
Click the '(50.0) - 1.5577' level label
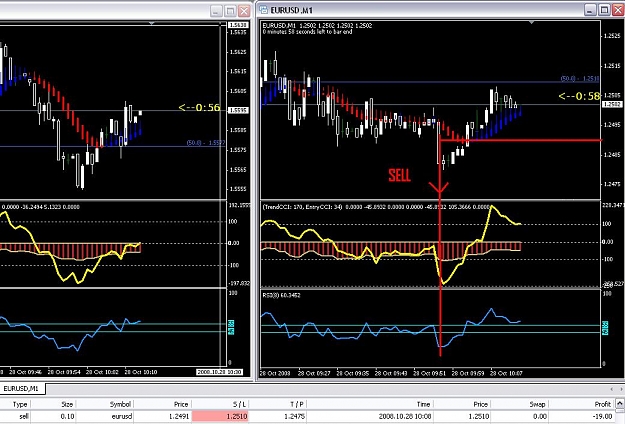tap(206, 143)
